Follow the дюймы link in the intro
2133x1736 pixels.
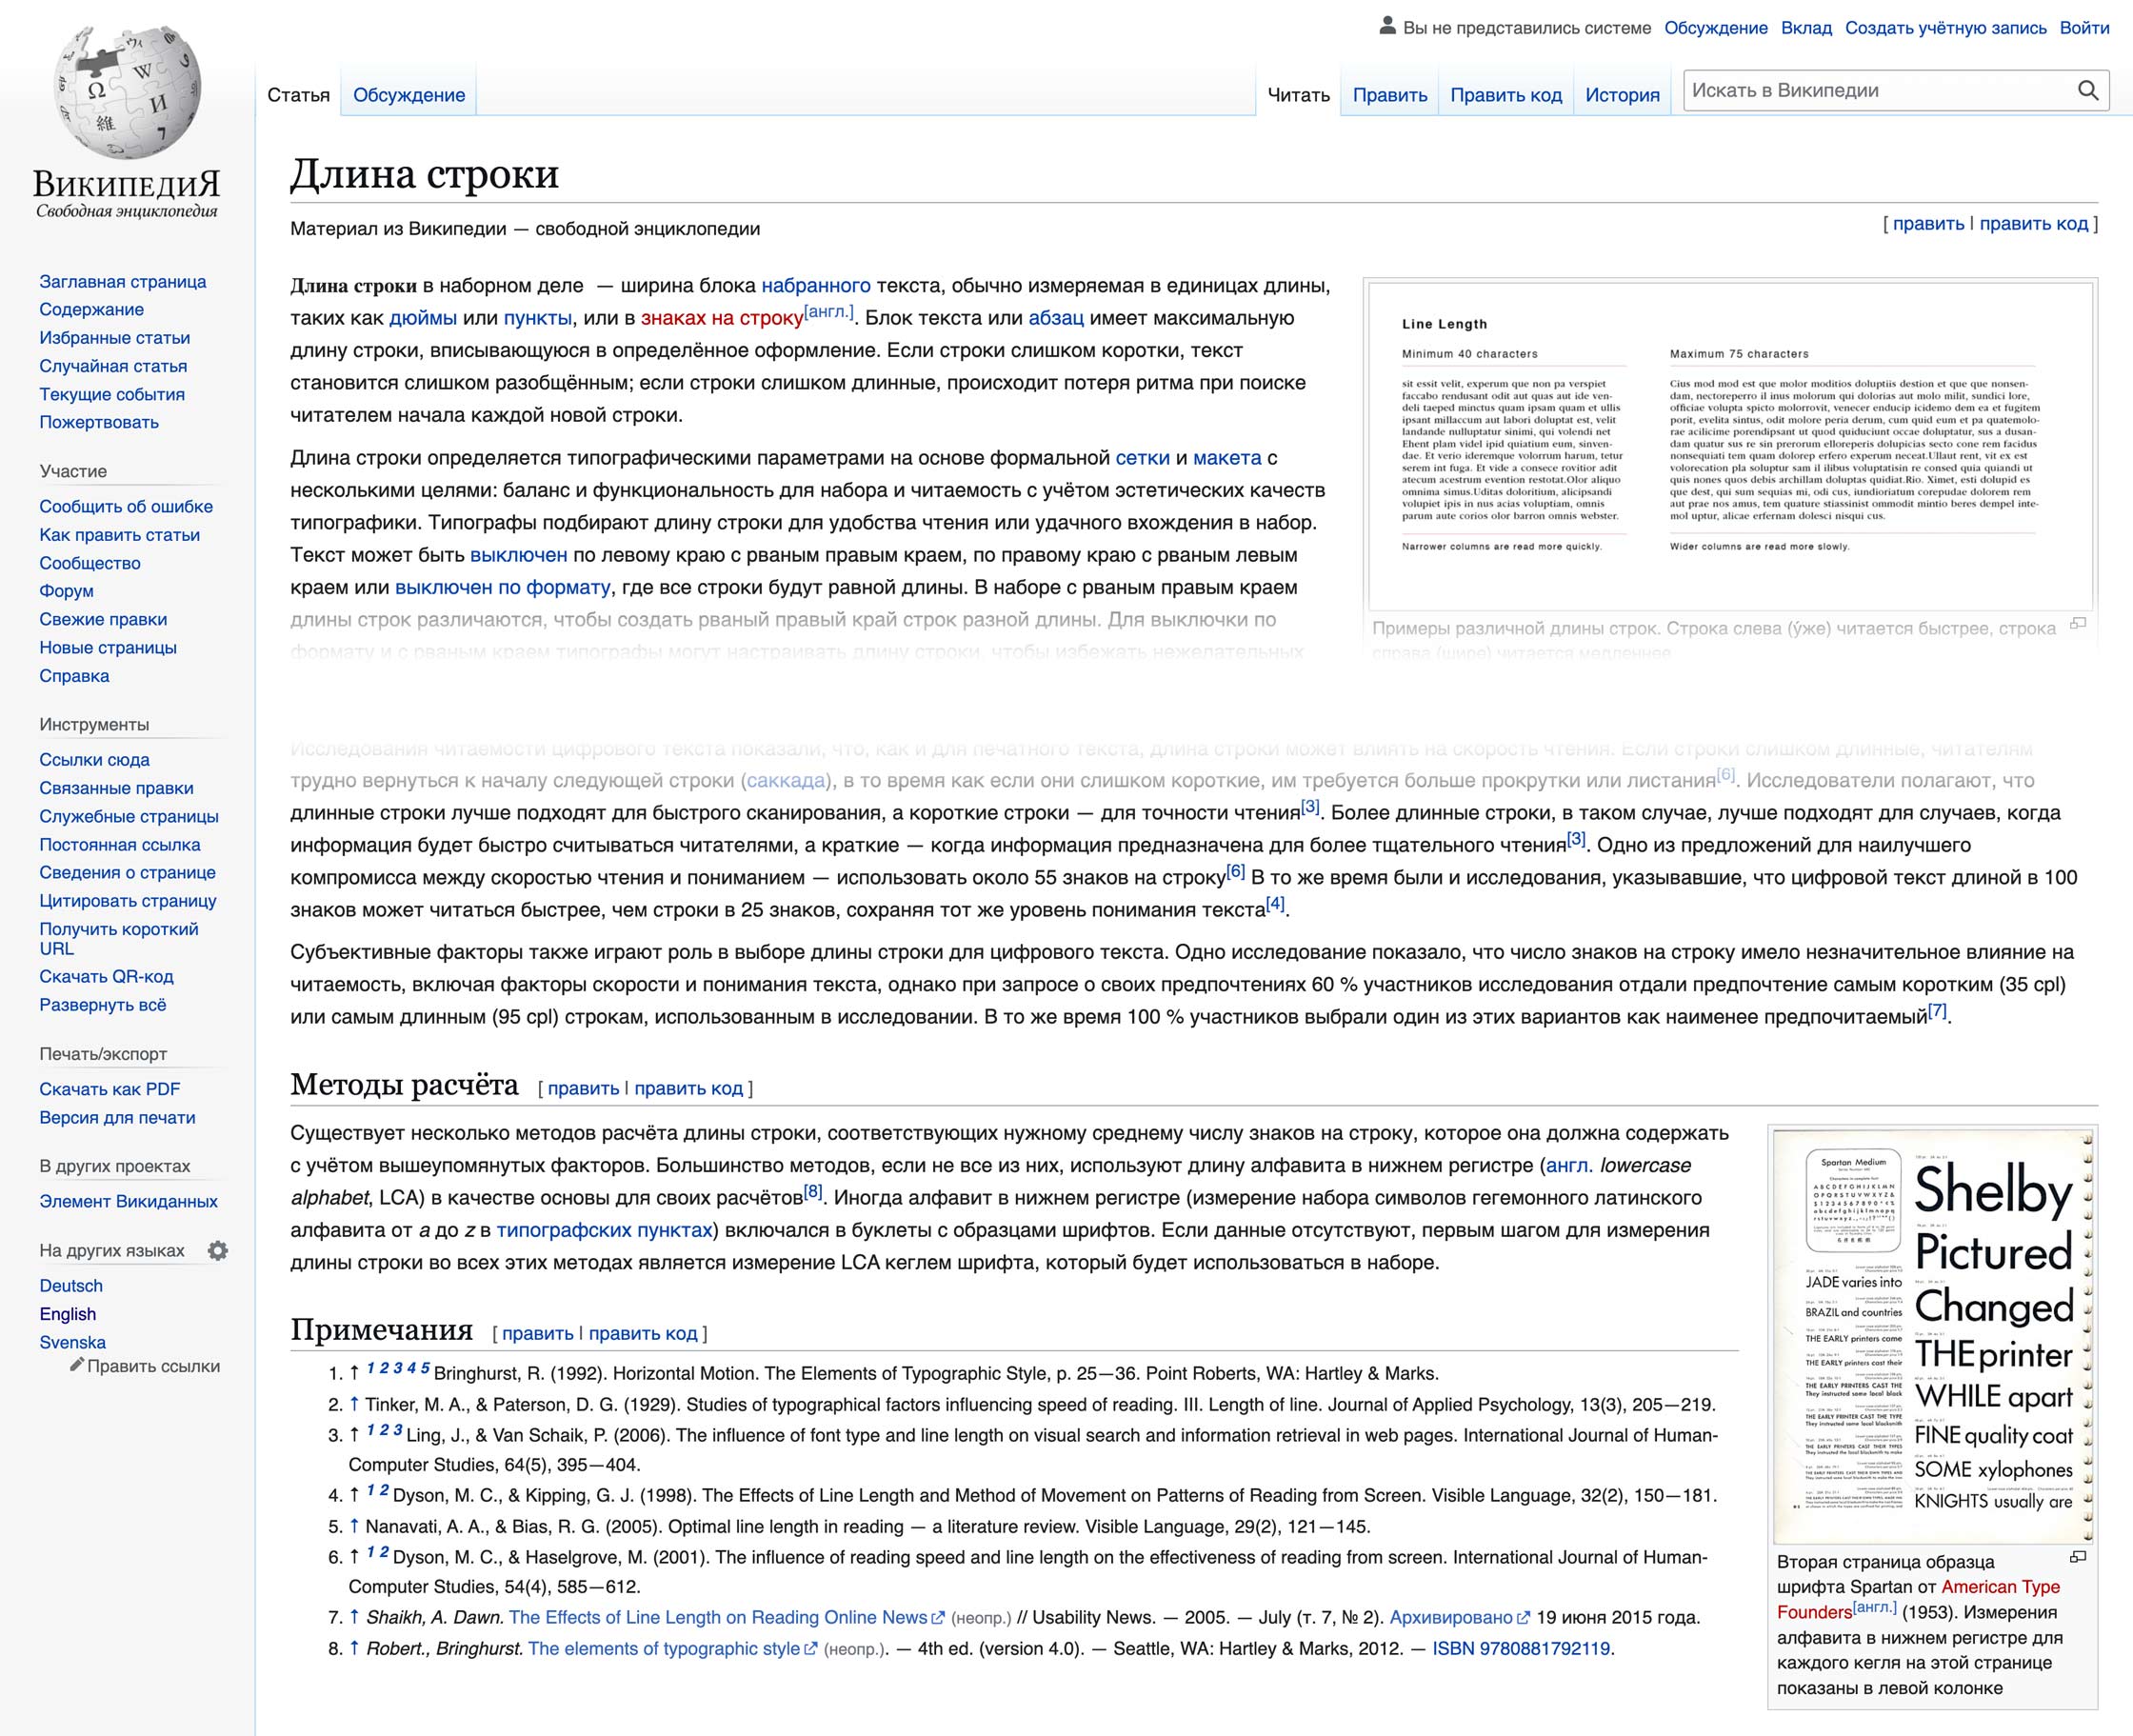[423, 318]
